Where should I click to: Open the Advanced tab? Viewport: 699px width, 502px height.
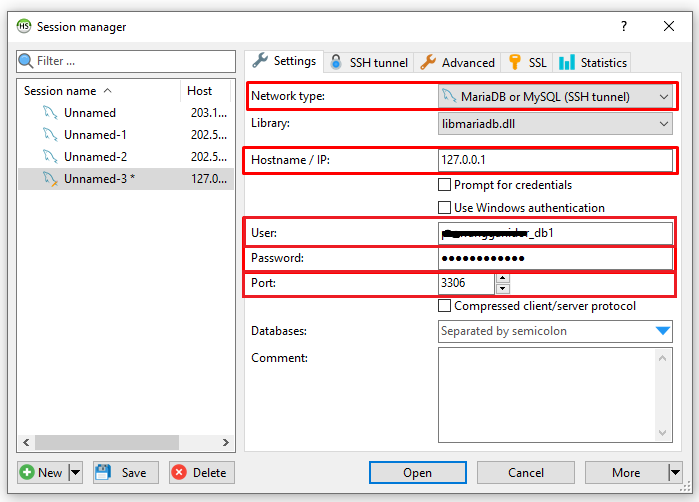(x=457, y=62)
